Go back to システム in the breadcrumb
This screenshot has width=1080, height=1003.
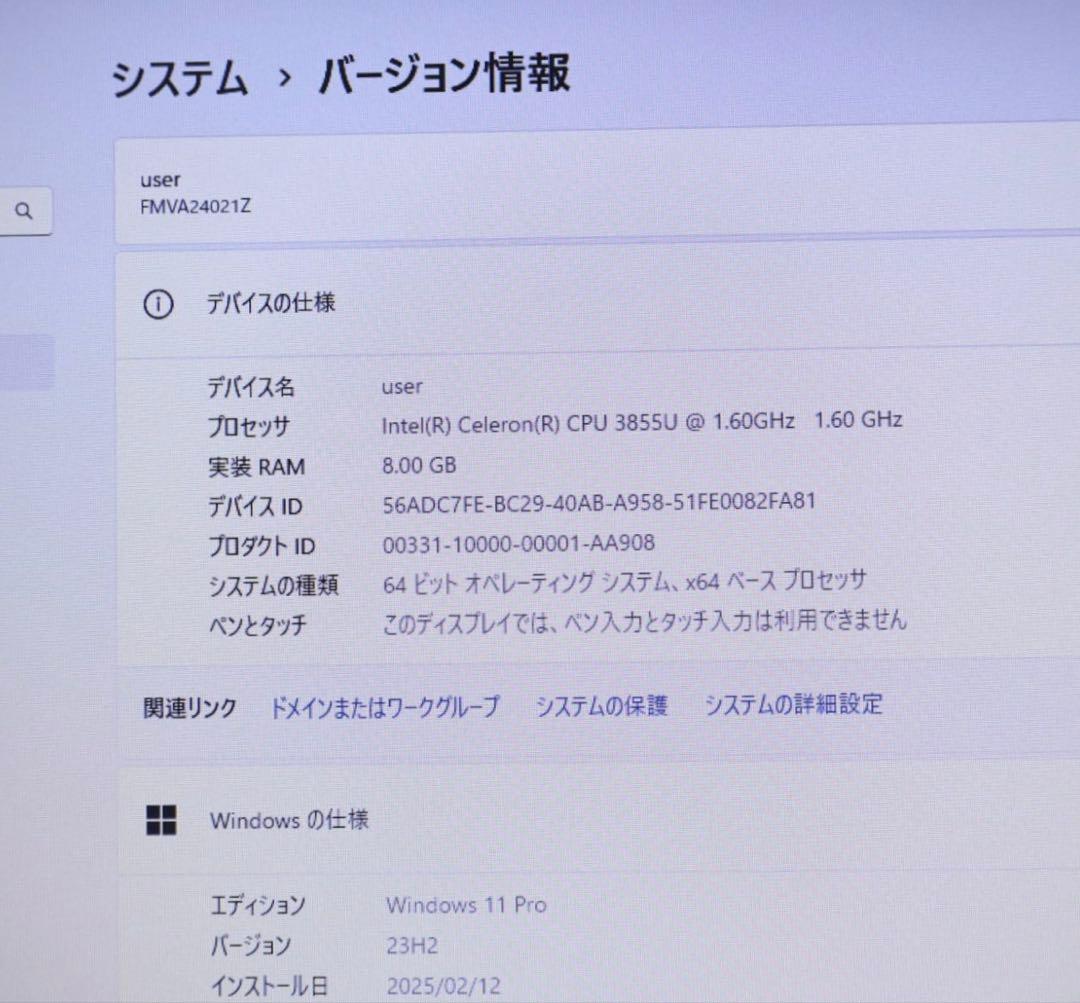point(179,77)
